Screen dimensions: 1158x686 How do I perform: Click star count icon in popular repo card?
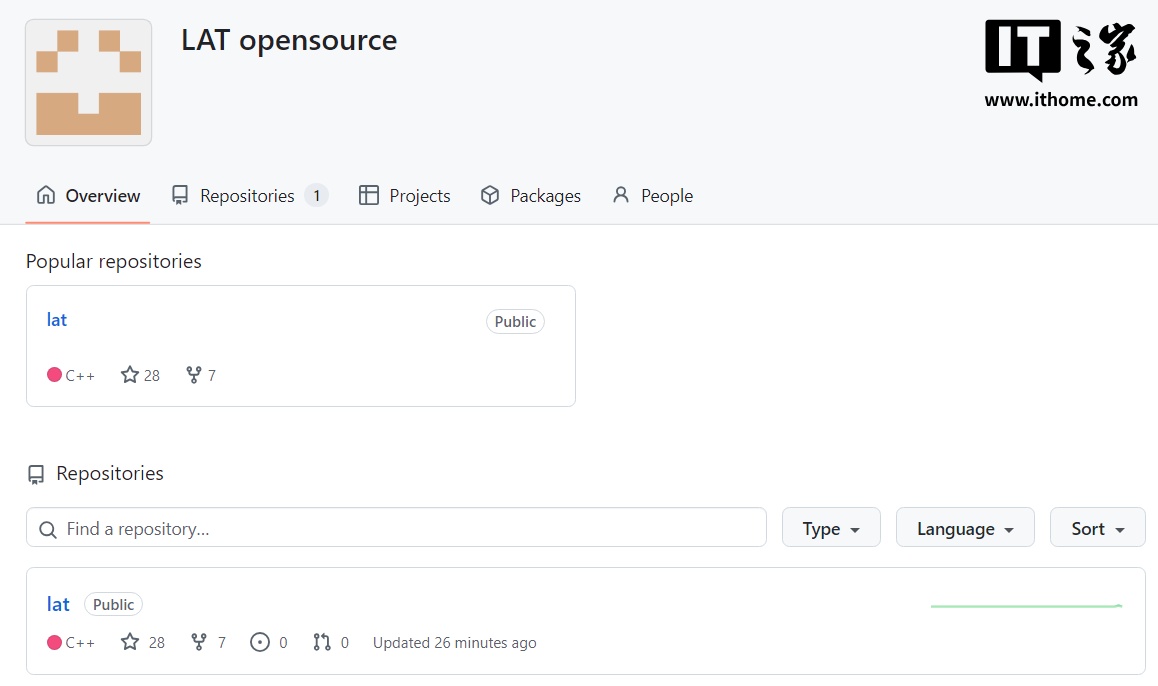(x=130, y=375)
